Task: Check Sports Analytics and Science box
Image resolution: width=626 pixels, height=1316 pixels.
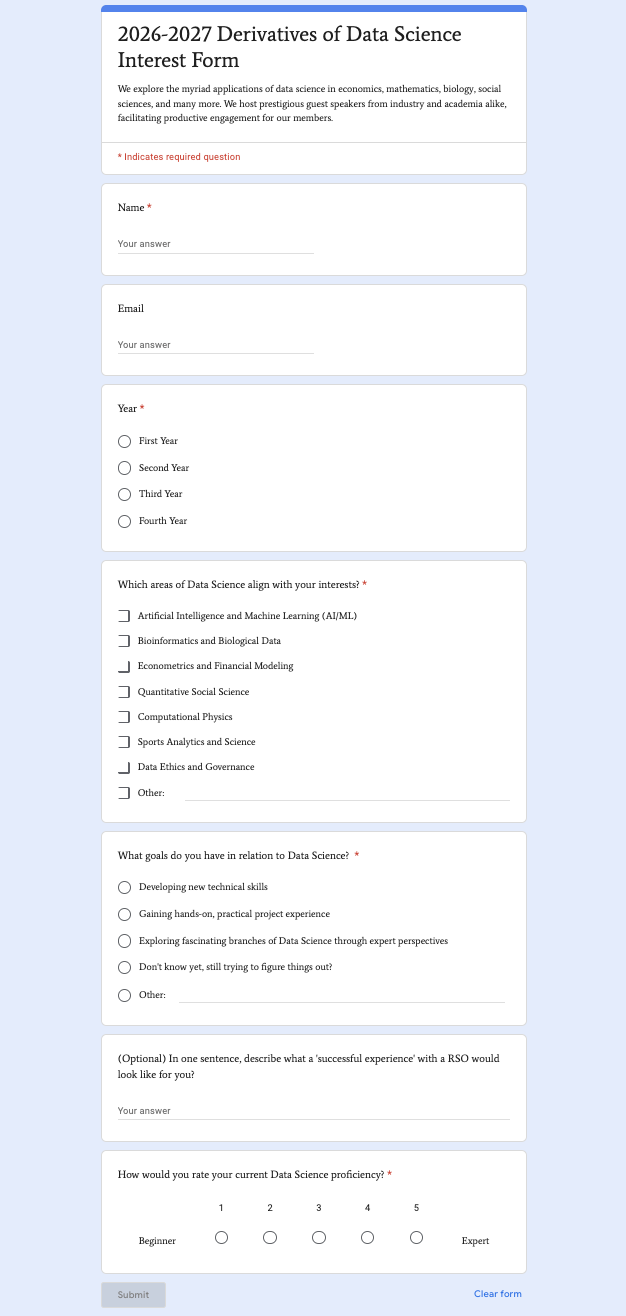Action: pos(124,742)
